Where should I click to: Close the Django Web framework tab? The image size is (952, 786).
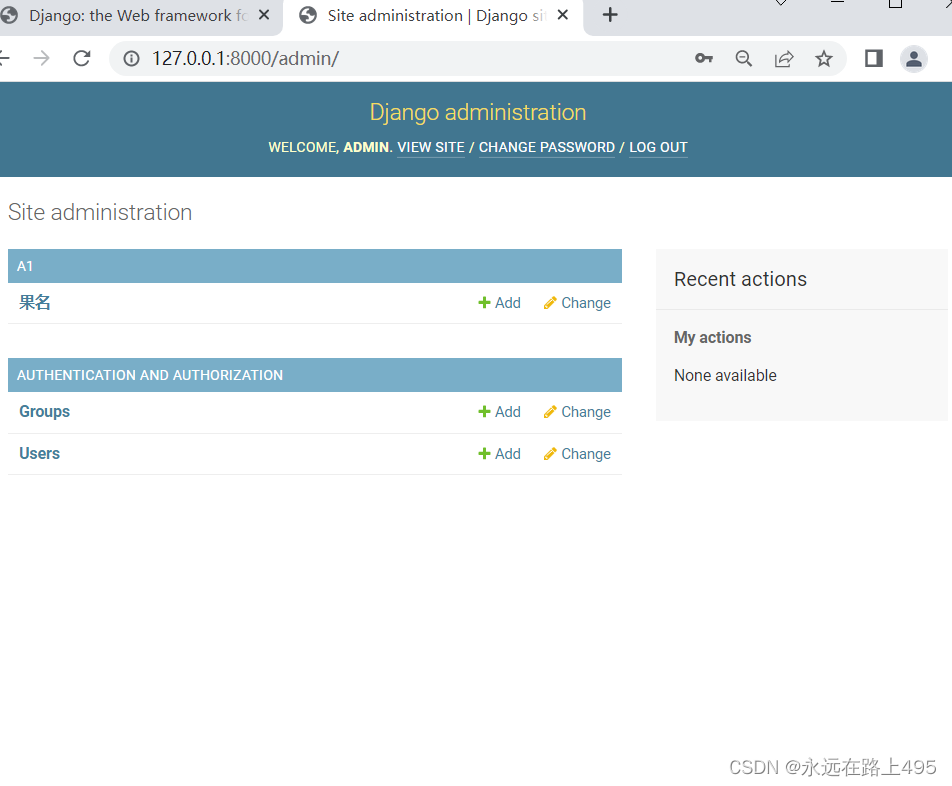click(264, 15)
